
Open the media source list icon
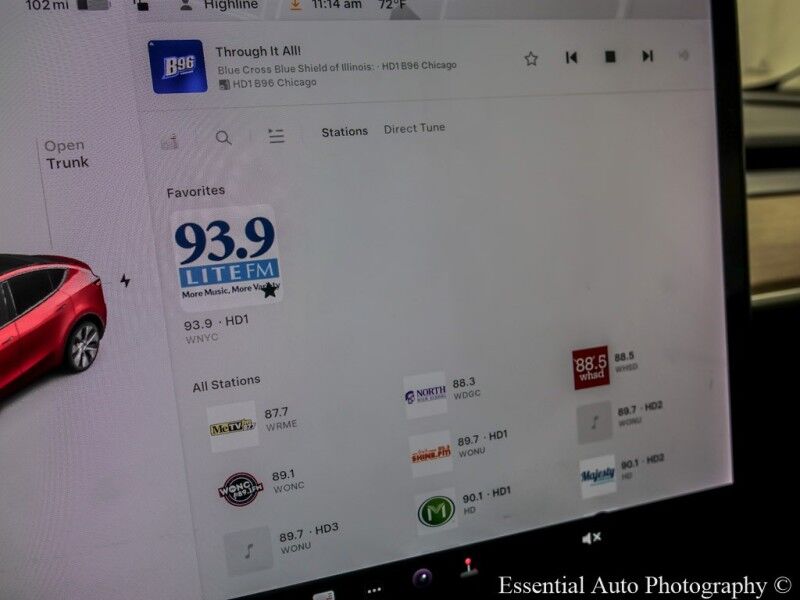pyautogui.click(x=276, y=136)
